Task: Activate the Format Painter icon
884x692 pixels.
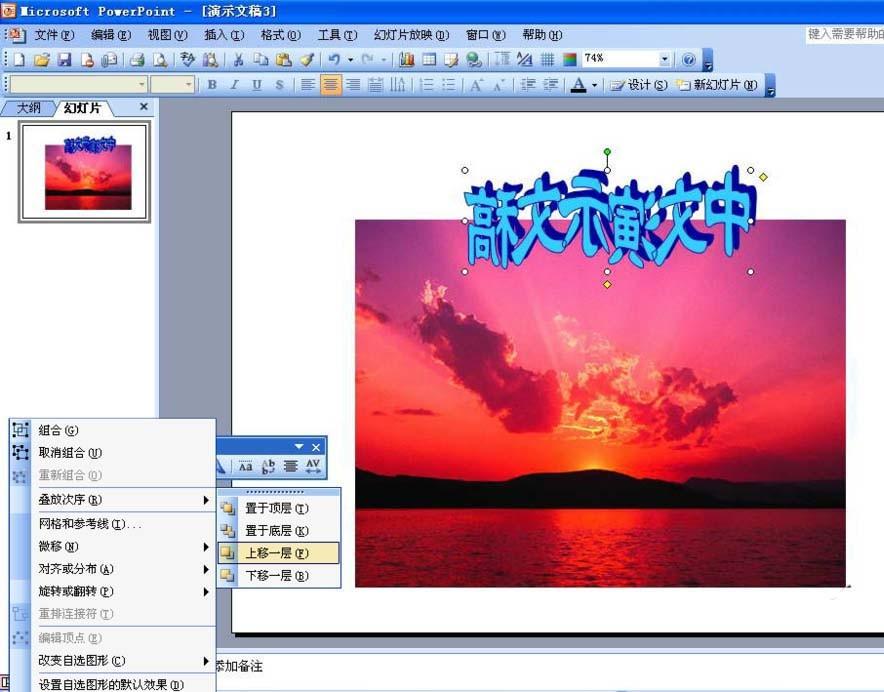Action: [x=307, y=59]
